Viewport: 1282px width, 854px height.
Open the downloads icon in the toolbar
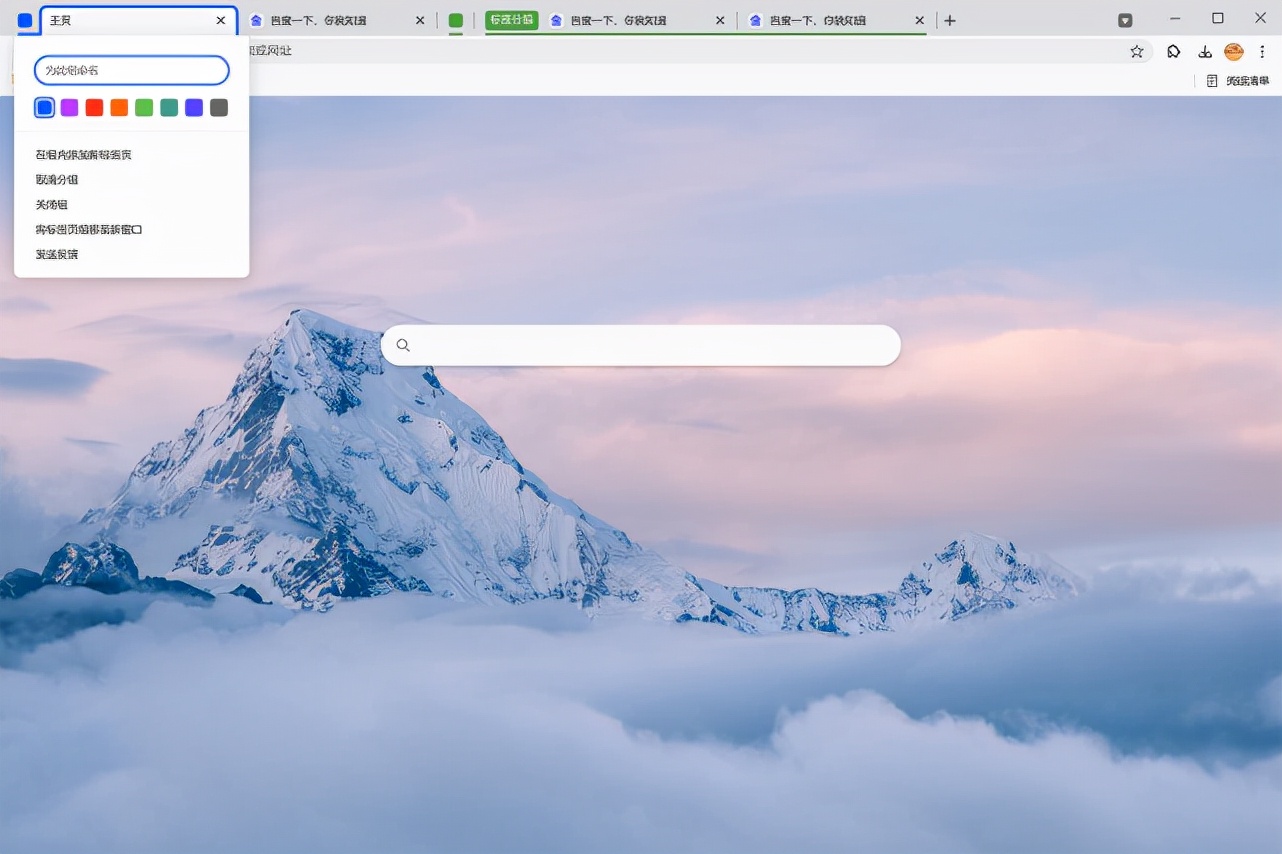click(1205, 51)
